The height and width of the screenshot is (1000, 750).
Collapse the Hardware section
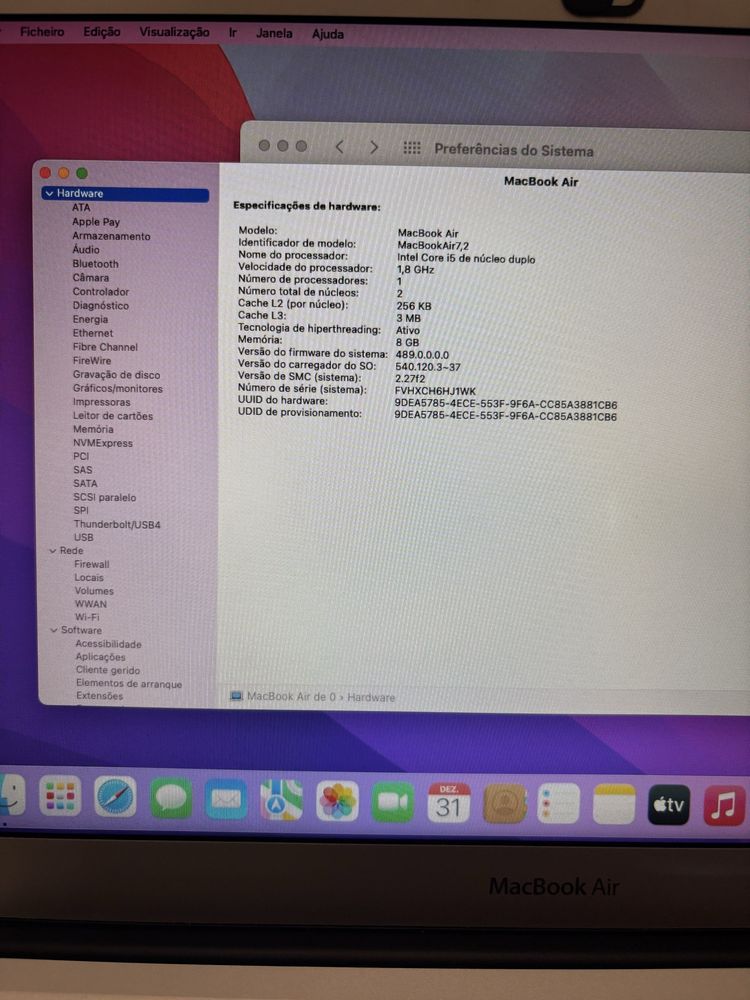click(50, 193)
